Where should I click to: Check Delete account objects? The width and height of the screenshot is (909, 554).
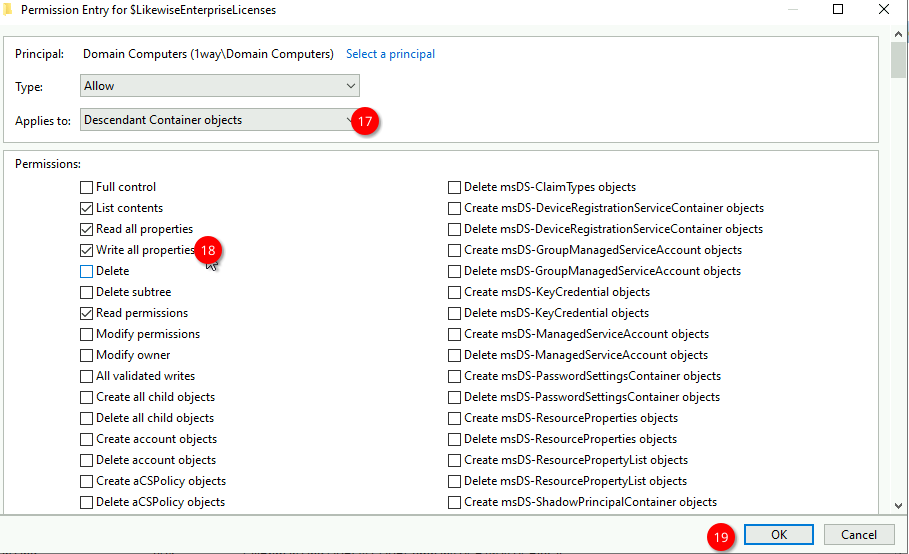[x=86, y=460]
